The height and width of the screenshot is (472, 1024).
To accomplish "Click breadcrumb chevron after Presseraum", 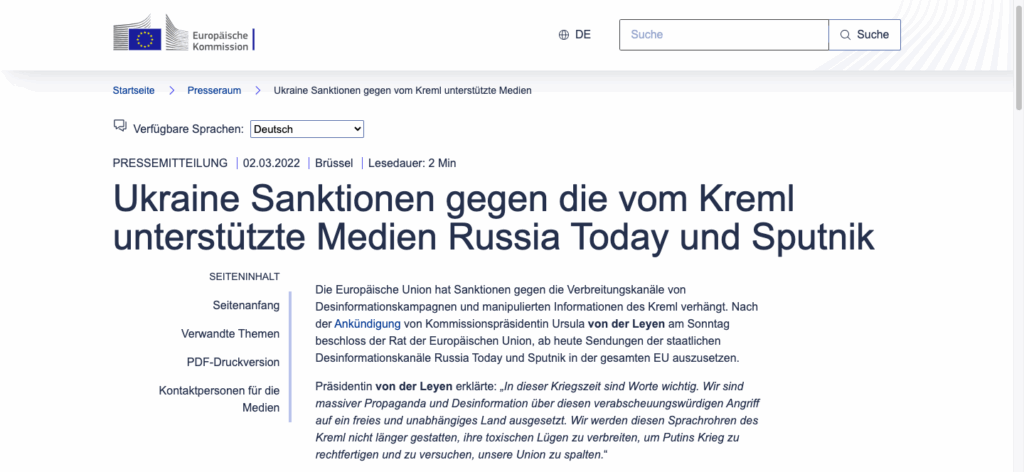I will click(x=258, y=90).
